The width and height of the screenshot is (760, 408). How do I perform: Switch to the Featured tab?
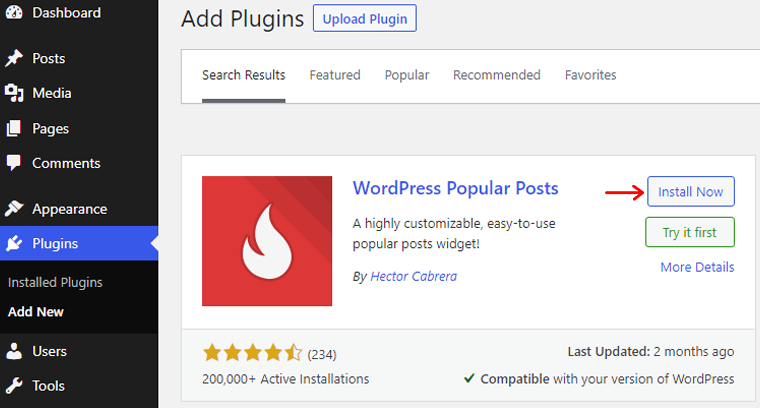(x=335, y=75)
